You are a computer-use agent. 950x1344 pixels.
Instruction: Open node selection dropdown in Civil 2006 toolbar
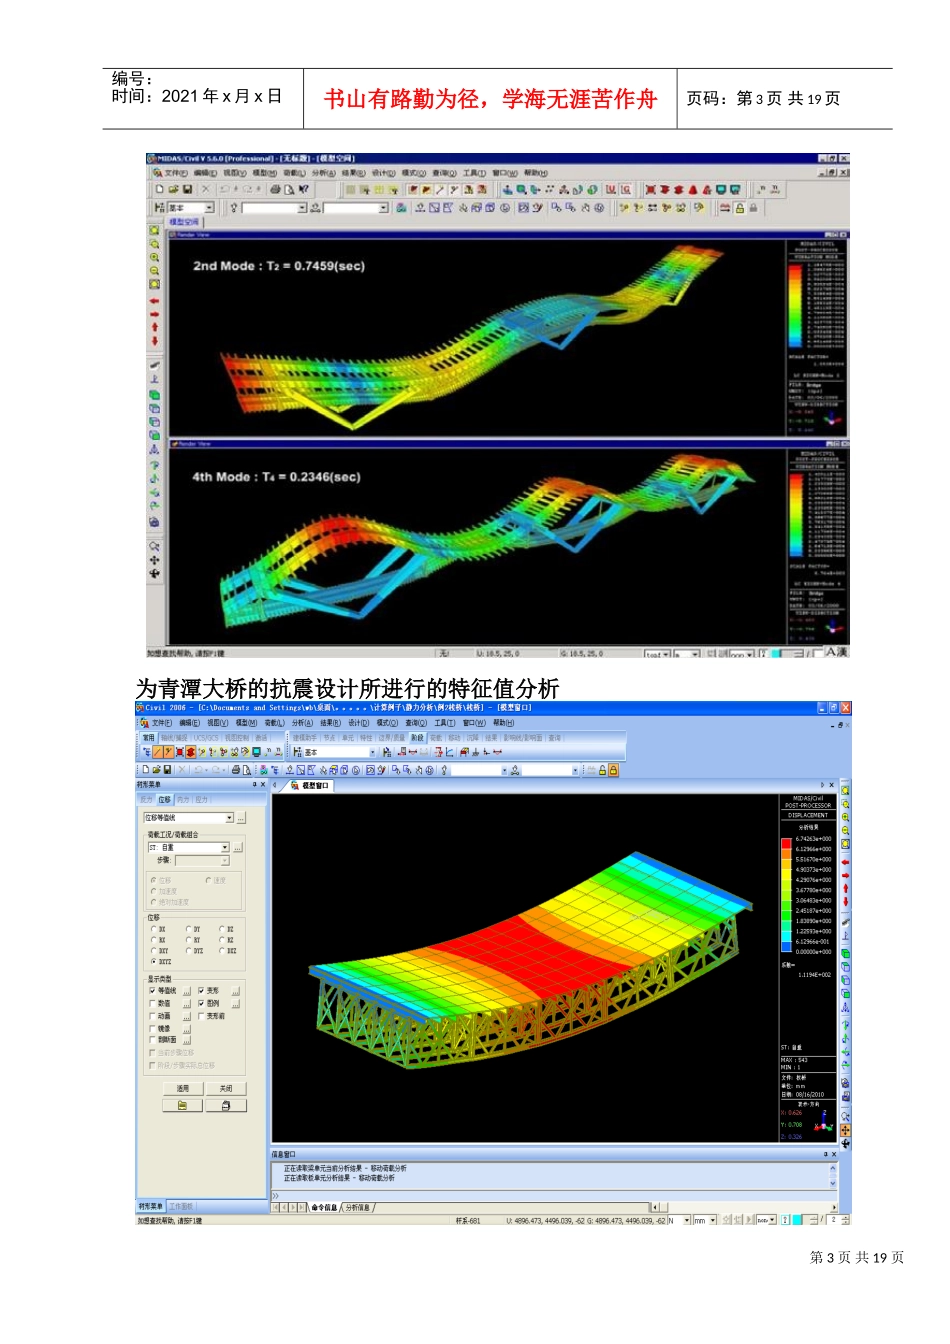[504, 769]
